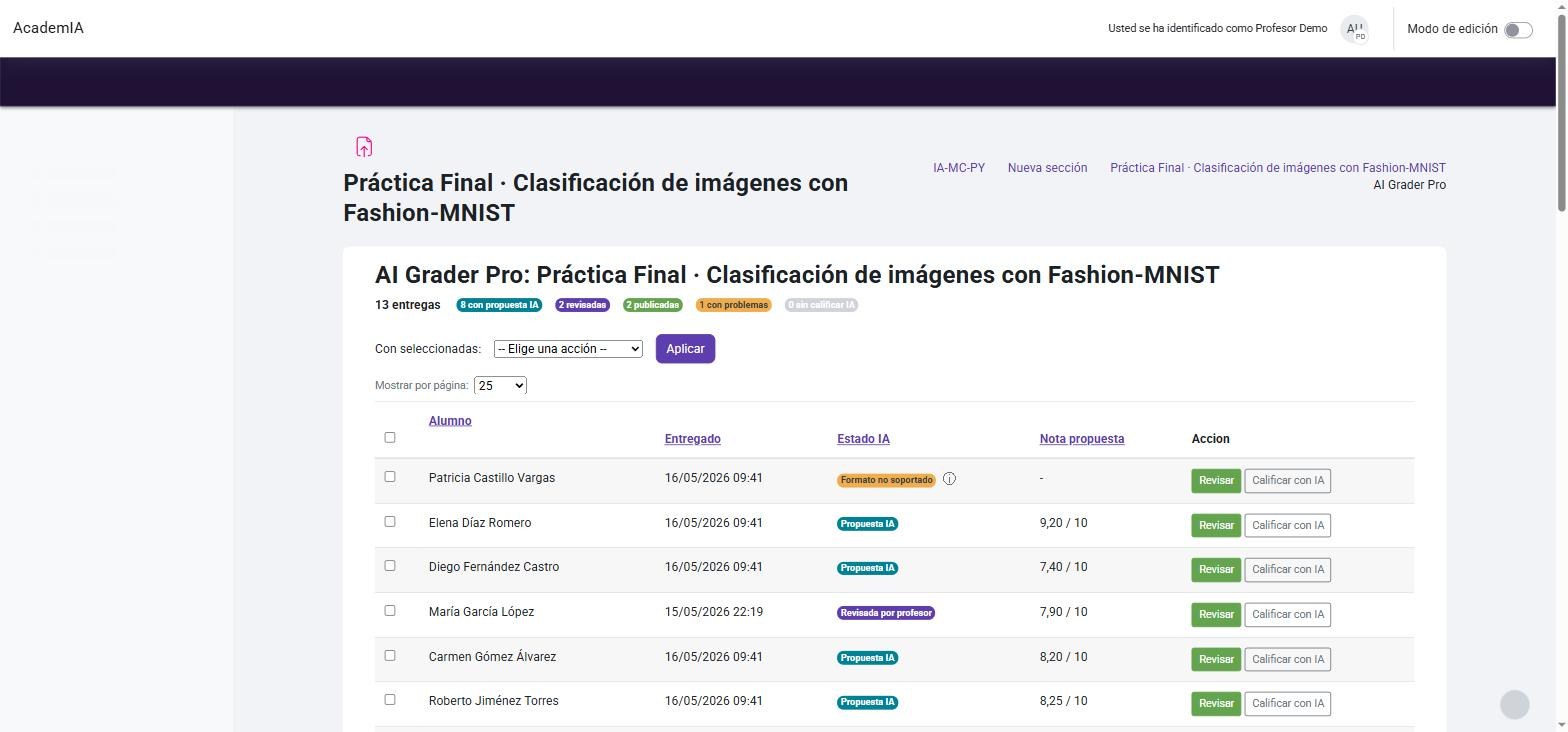Click the '13 entregas' count text

[407, 305]
